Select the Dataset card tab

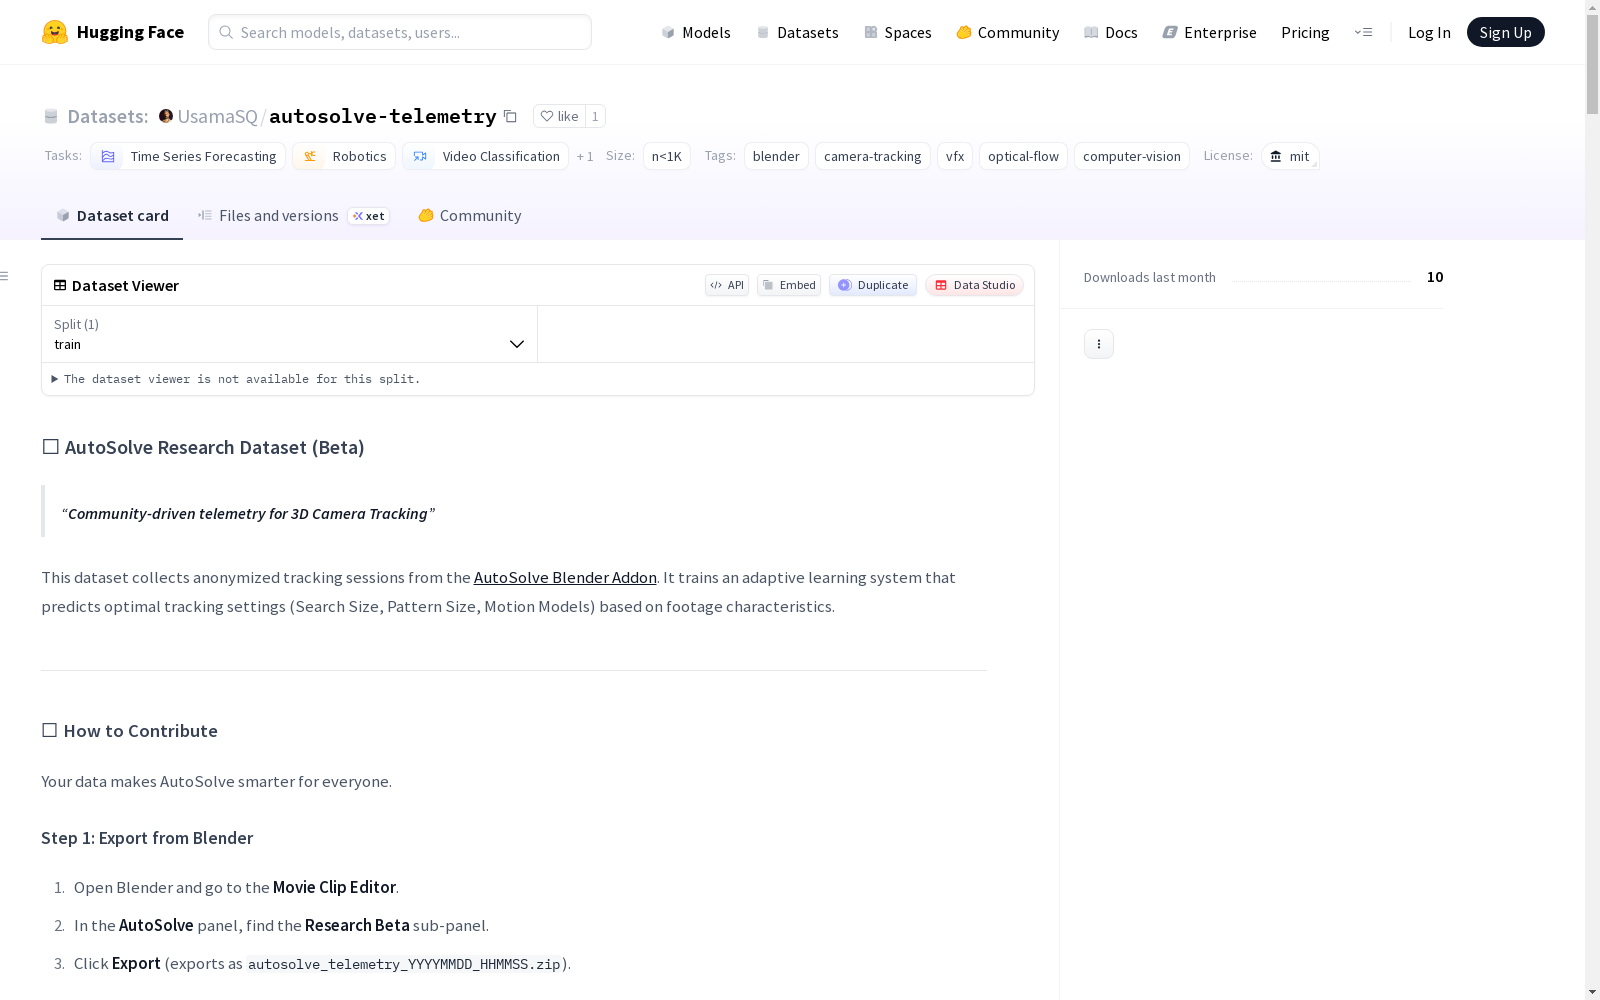112,216
